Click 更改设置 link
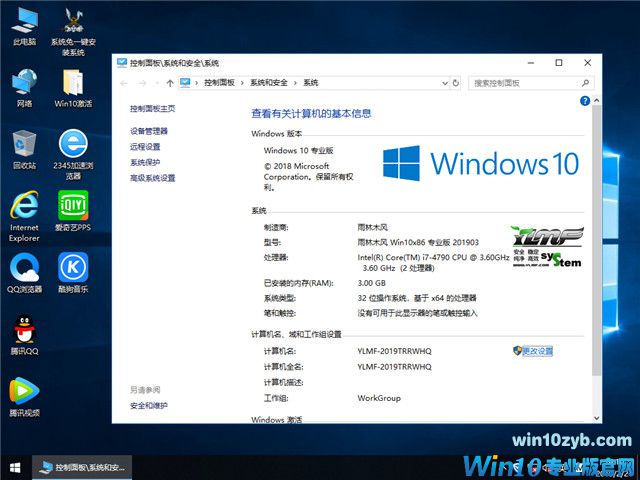640x480 pixels. tap(537, 351)
